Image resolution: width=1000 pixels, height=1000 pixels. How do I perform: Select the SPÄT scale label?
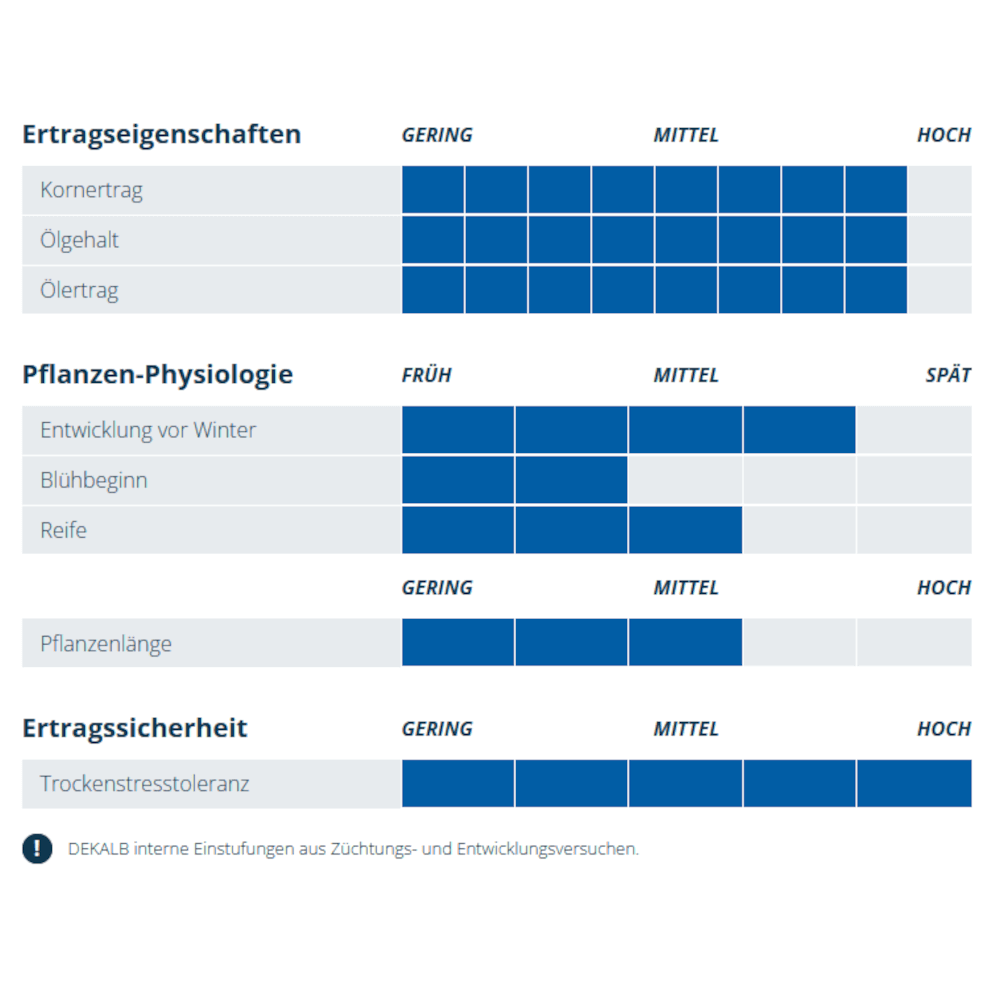click(x=947, y=375)
